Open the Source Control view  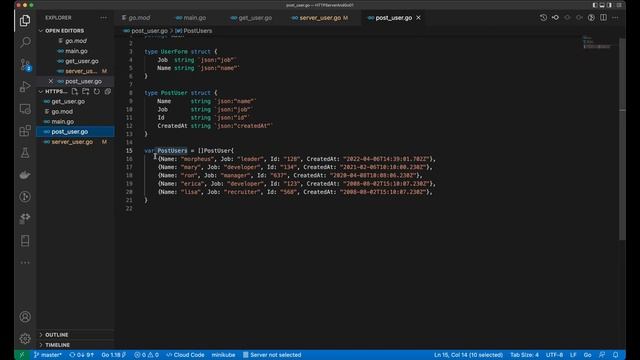[x=25, y=64]
